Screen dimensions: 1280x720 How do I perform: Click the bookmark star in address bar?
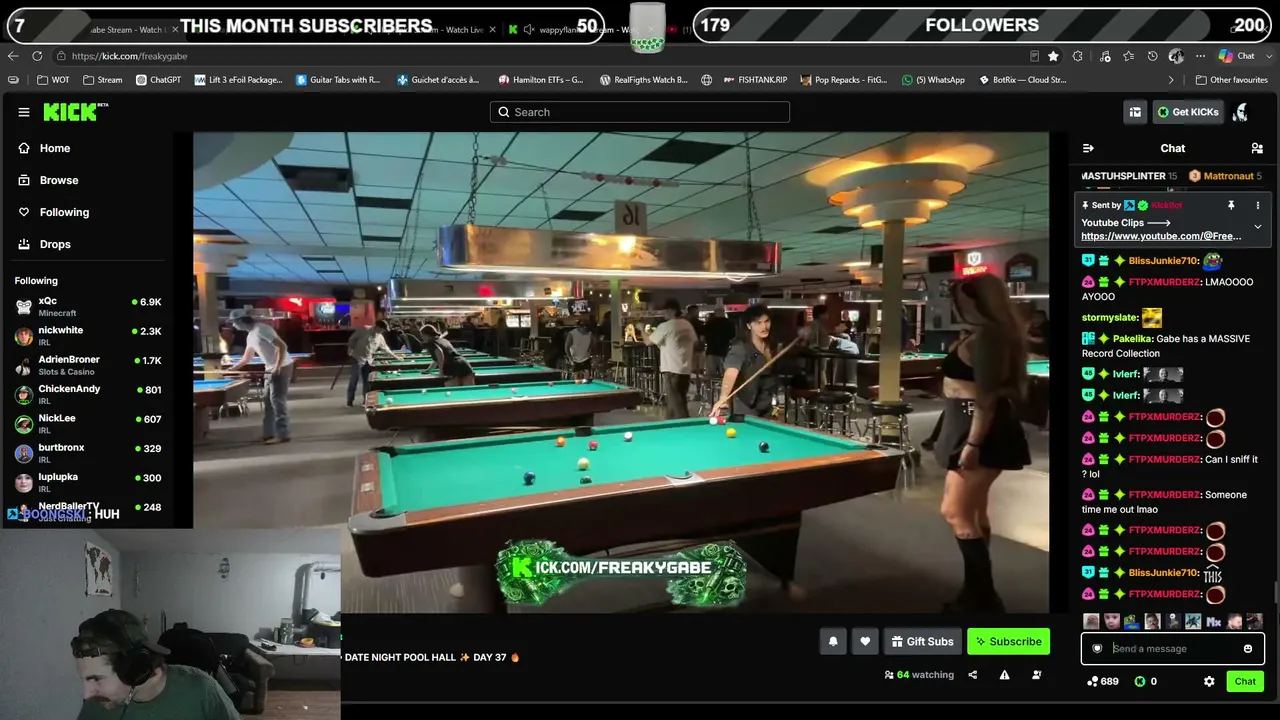click(1053, 56)
